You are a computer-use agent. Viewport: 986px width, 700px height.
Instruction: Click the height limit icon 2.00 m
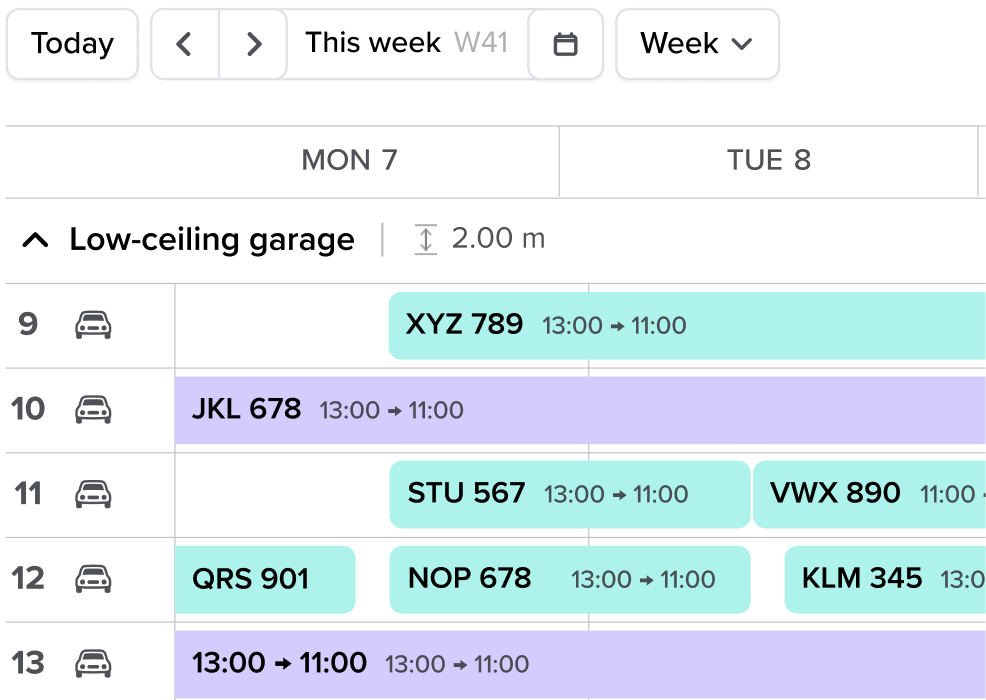pyautogui.click(x=426, y=240)
